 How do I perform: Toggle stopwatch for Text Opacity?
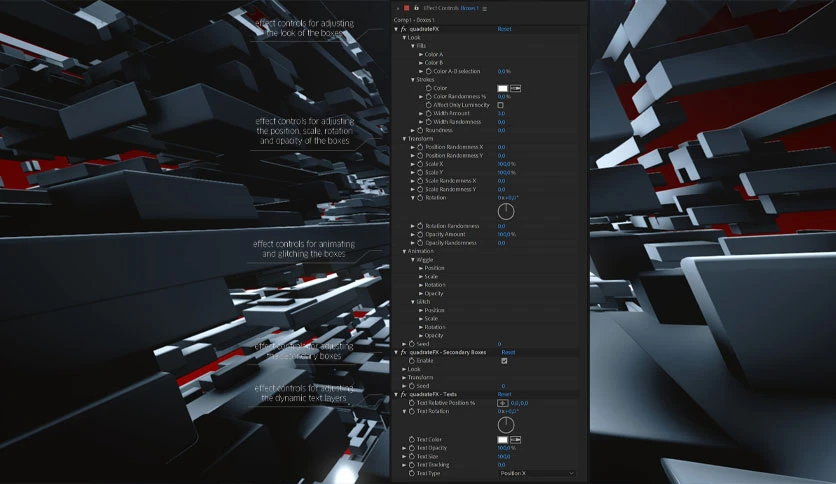point(412,448)
